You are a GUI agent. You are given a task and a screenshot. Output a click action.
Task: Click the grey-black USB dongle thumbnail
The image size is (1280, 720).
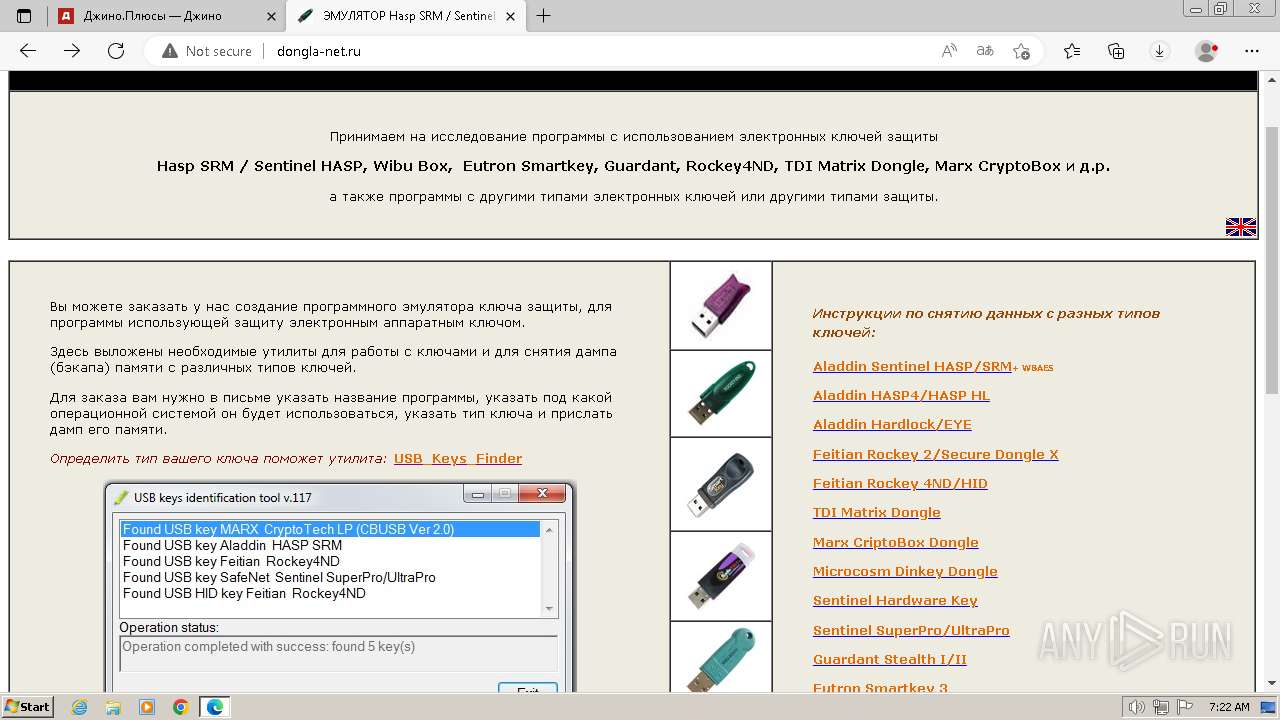721,484
